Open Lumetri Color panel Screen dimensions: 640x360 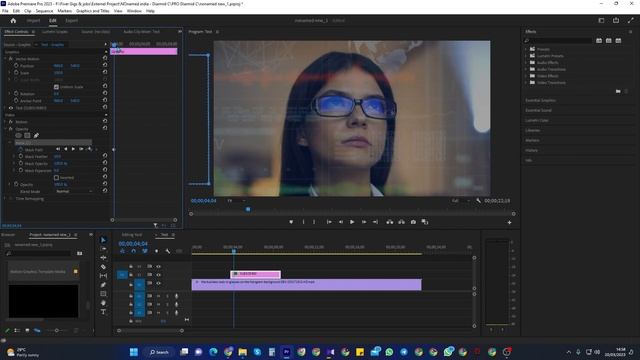[x=537, y=120]
